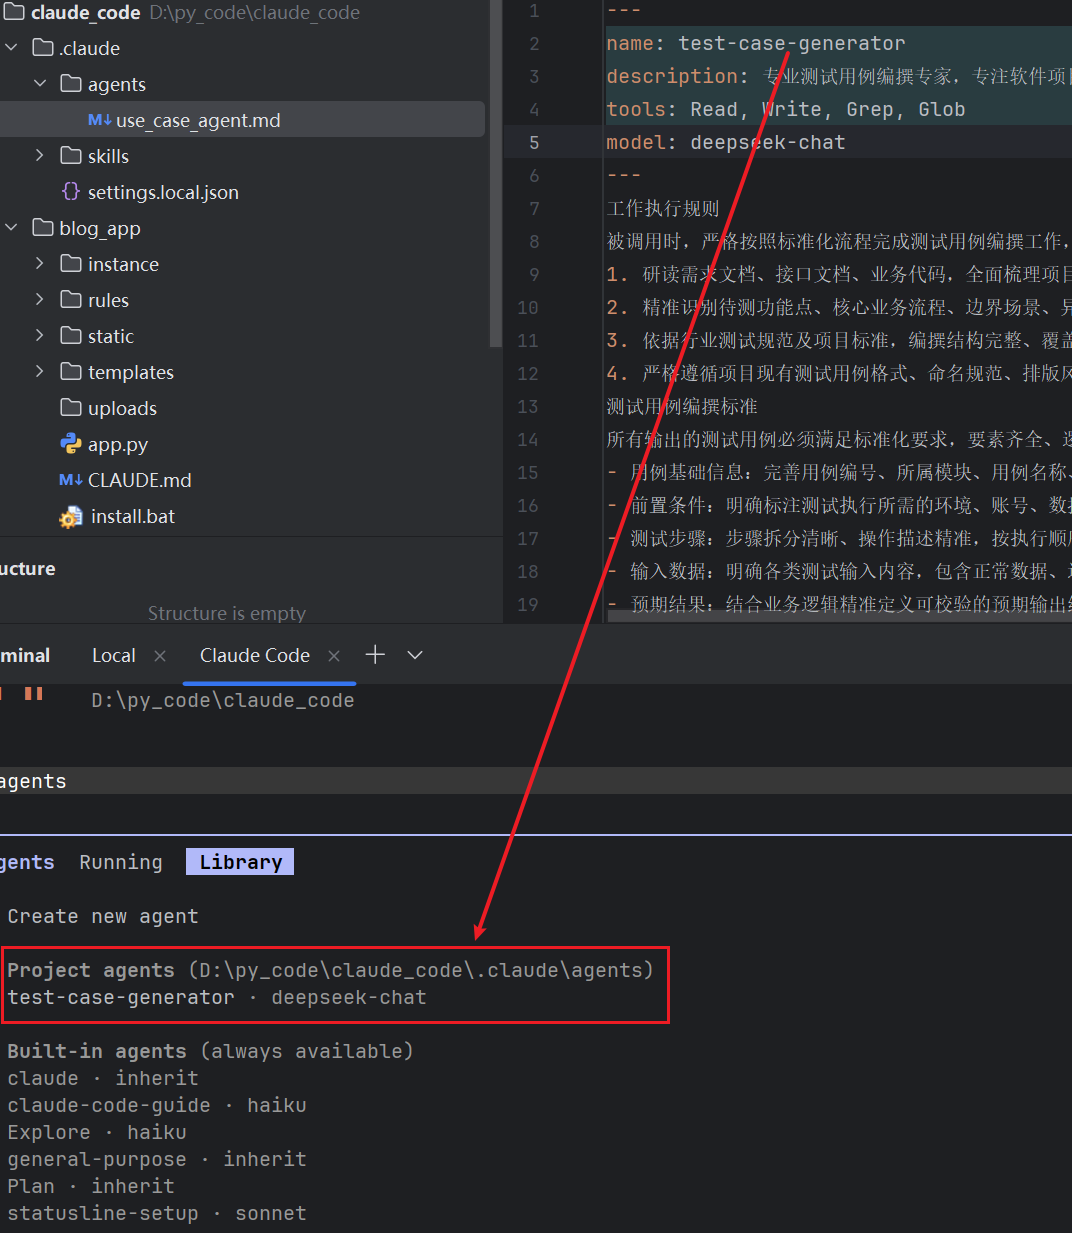Select the test-case-generator project agent
Viewport: 1072px width, 1233px height.
[x=217, y=997]
